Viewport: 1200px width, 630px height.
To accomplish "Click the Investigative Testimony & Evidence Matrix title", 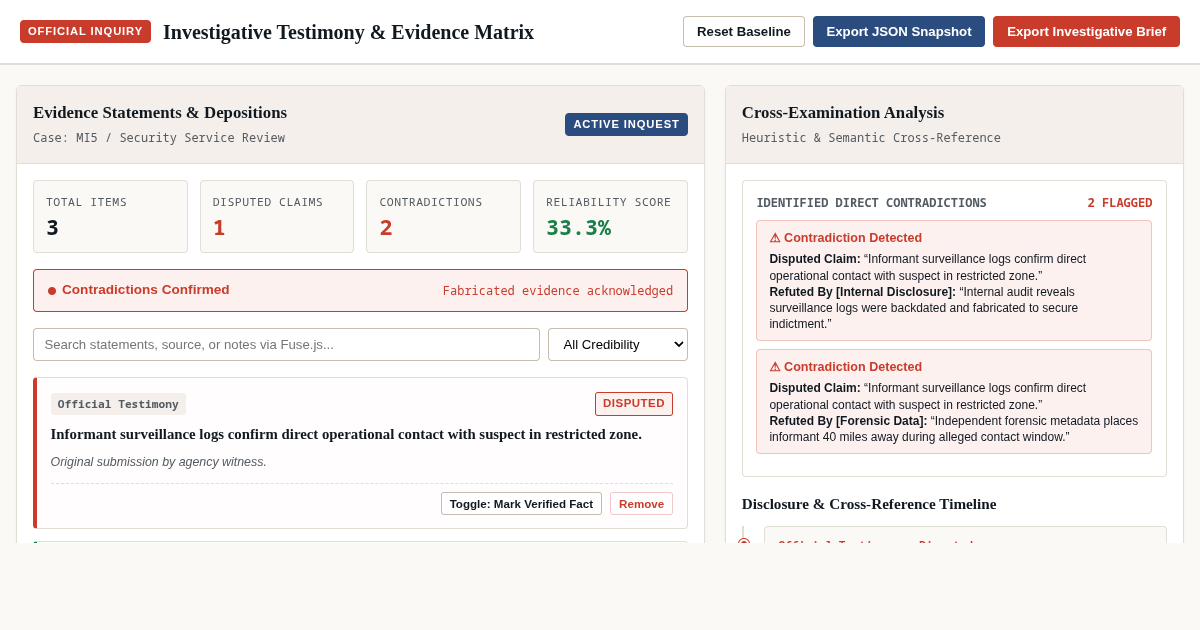I will point(348,32).
